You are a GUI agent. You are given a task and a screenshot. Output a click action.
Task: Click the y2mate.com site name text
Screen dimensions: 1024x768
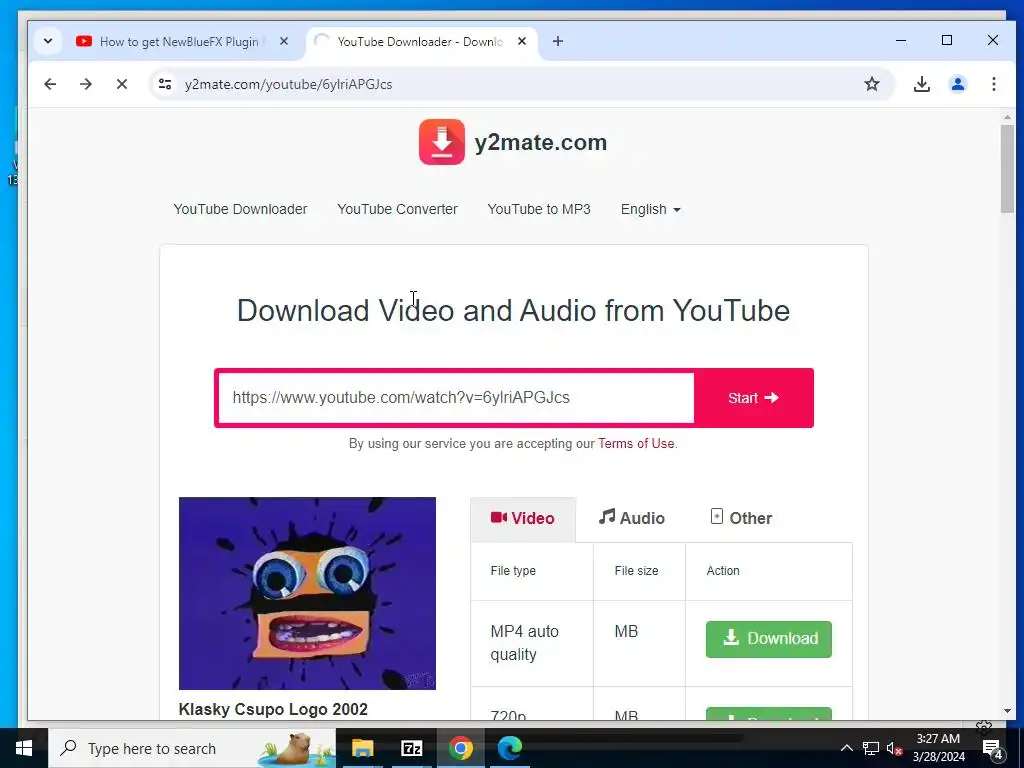point(541,142)
